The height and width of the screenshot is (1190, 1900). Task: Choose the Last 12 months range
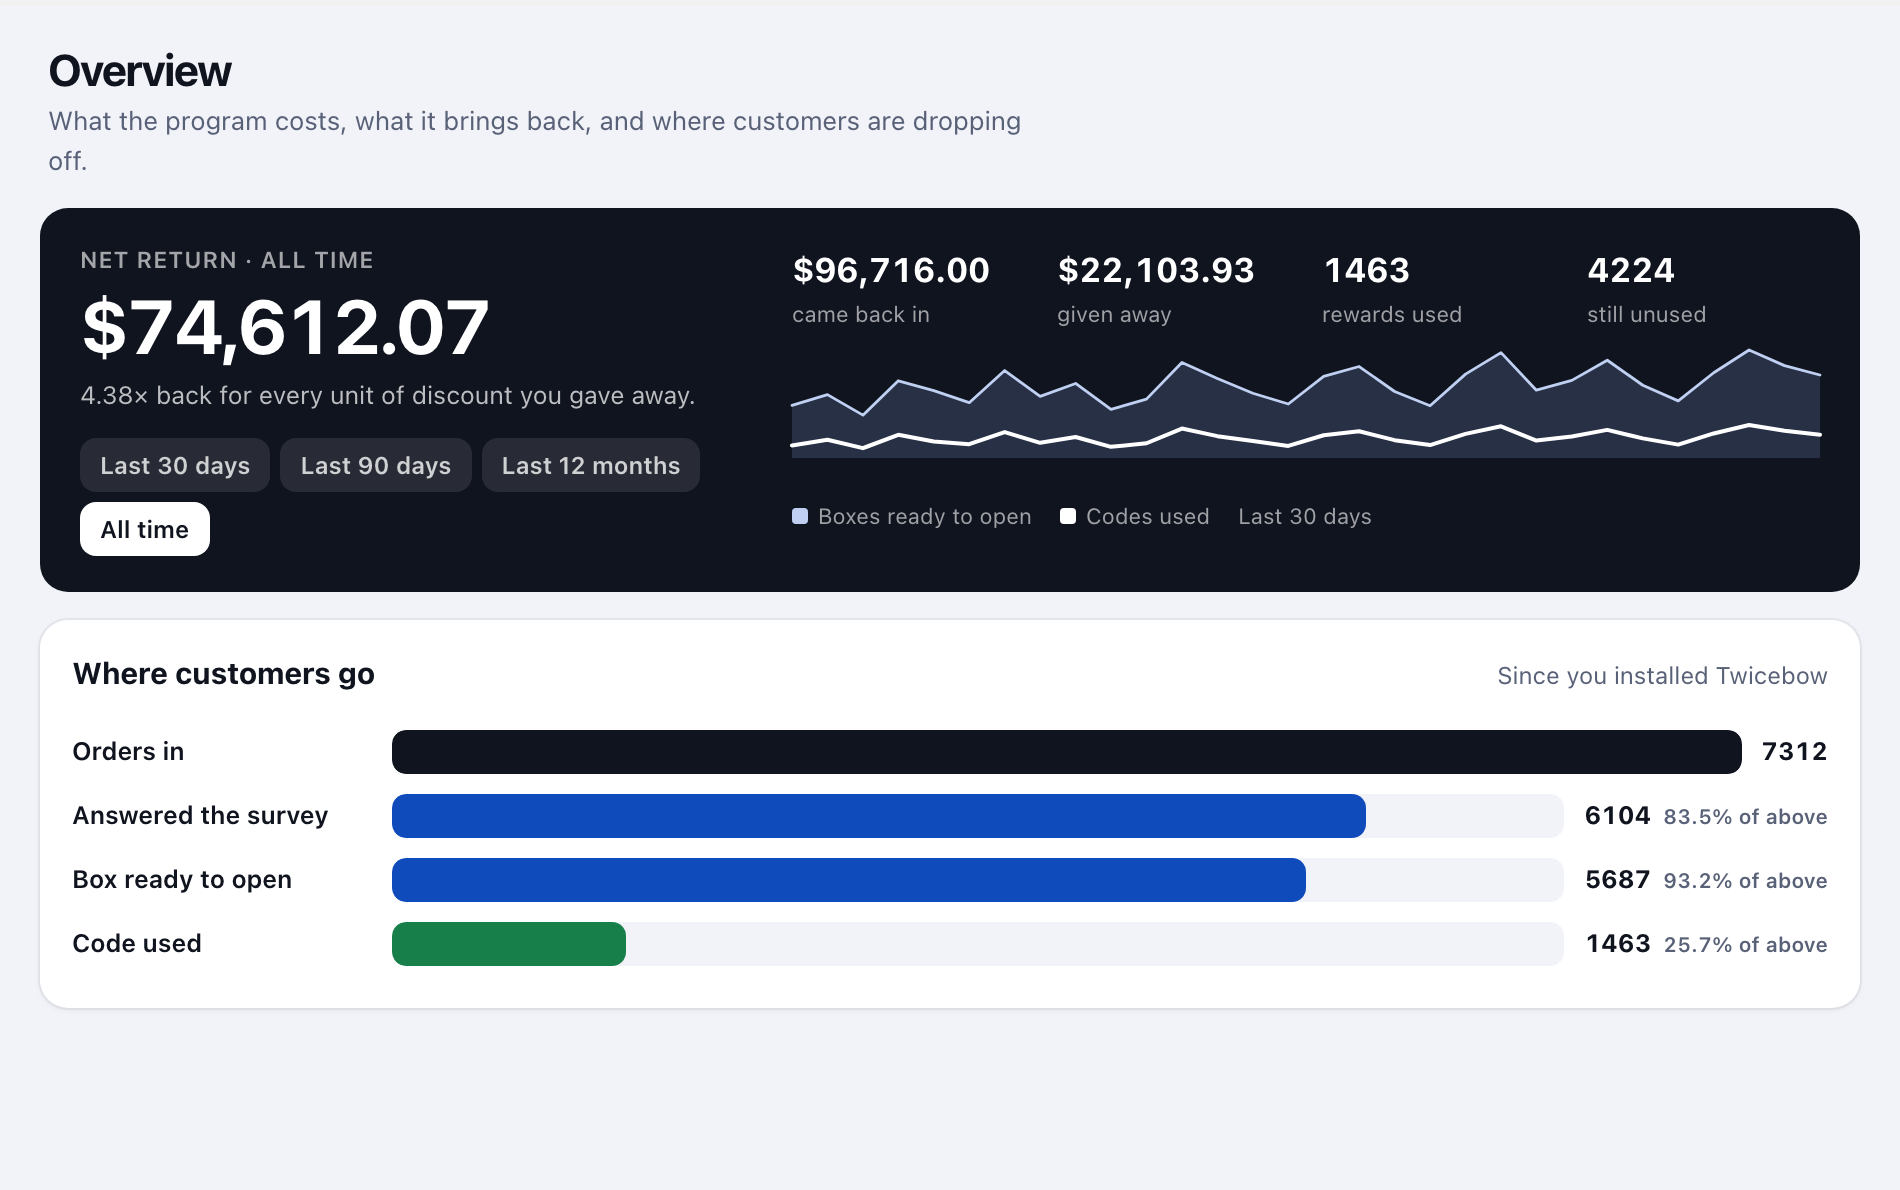coord(591,465)
